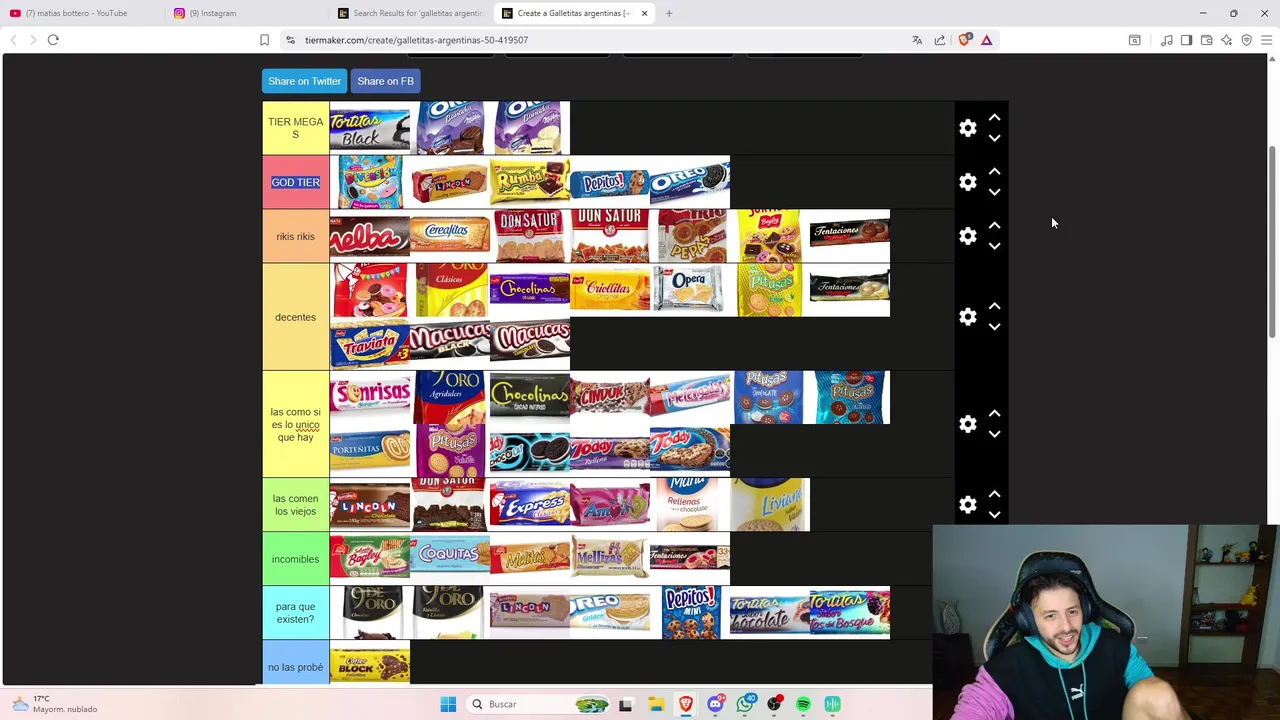Reload the tiermaker page
Image resolution: width=1280 pixels, height=720 pixels.
(53, 40)
